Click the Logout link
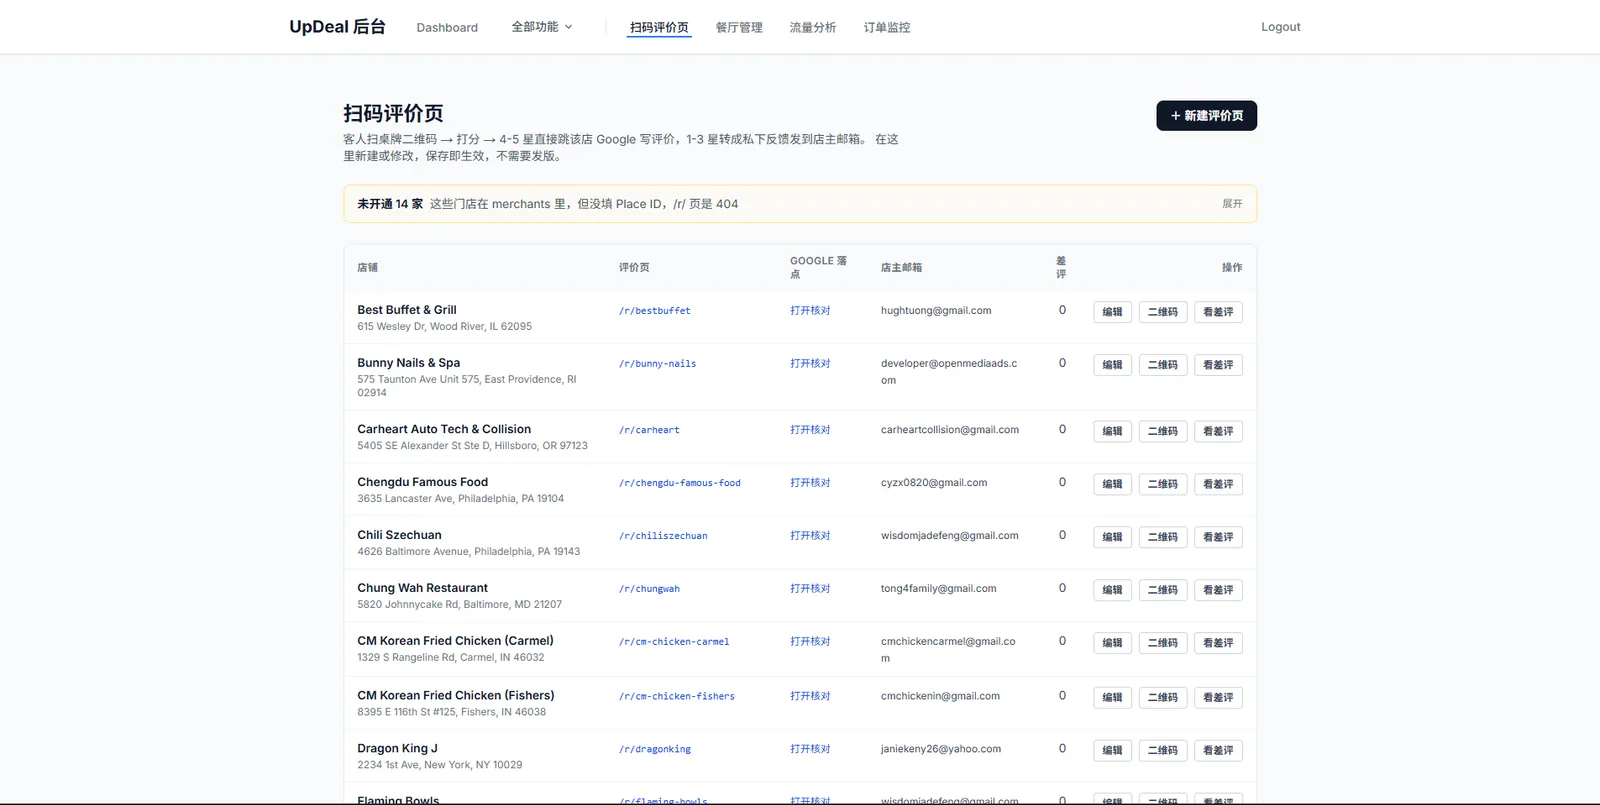Screen dimensions: 1600x805 click(x=1281, y=27)
